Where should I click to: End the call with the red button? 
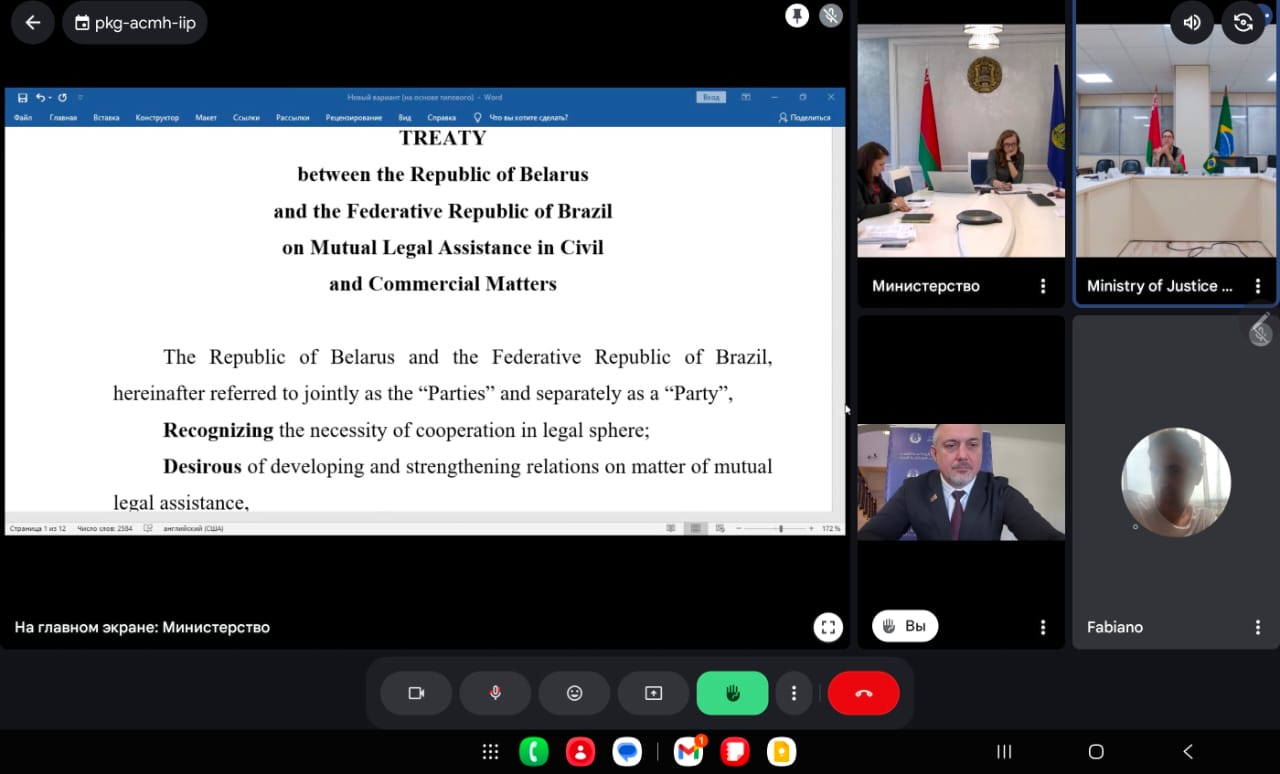[x=864, y=693]
